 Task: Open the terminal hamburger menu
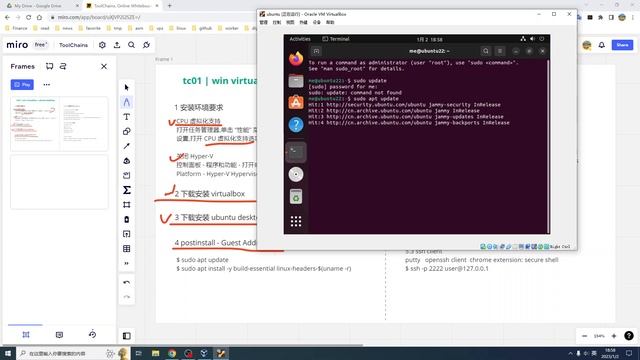500,51
